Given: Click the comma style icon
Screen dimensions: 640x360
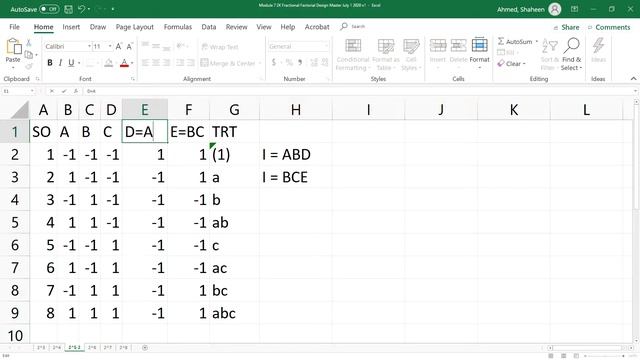Looking at the screenshot, I should pyautogui.click(x=300, y=62).
